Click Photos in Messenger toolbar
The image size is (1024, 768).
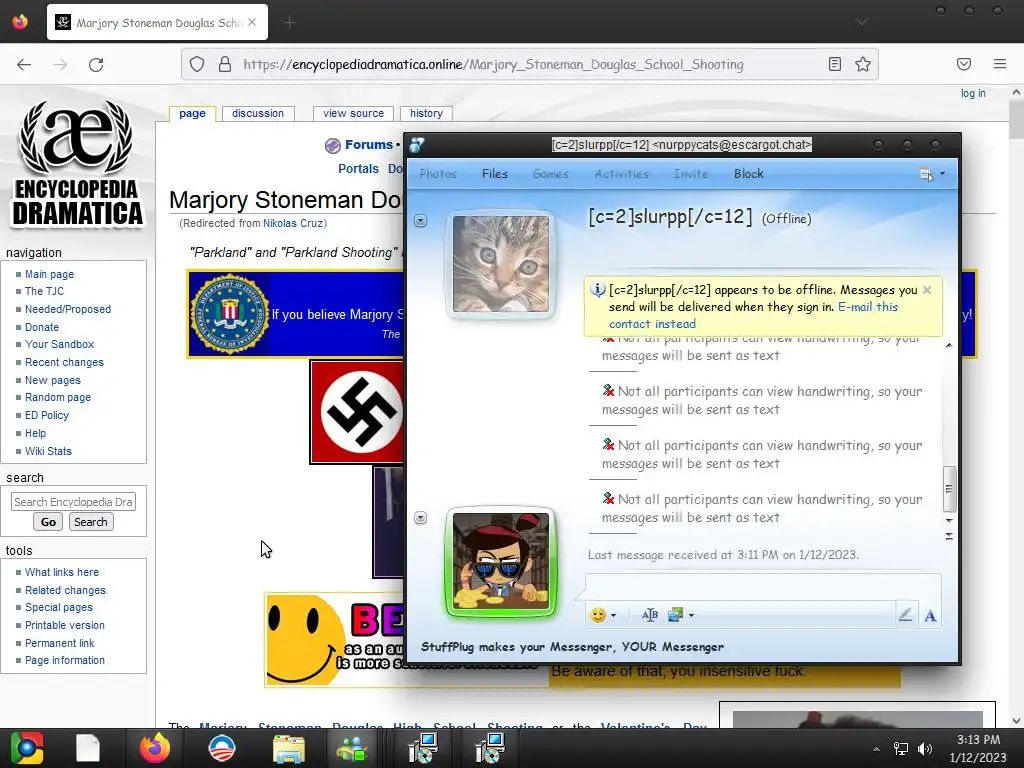click(438, 174)
